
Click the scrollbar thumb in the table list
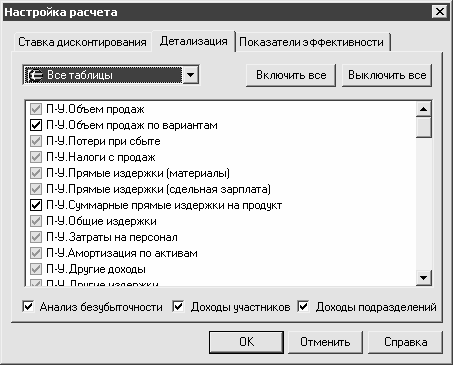(x=424, y=127)
